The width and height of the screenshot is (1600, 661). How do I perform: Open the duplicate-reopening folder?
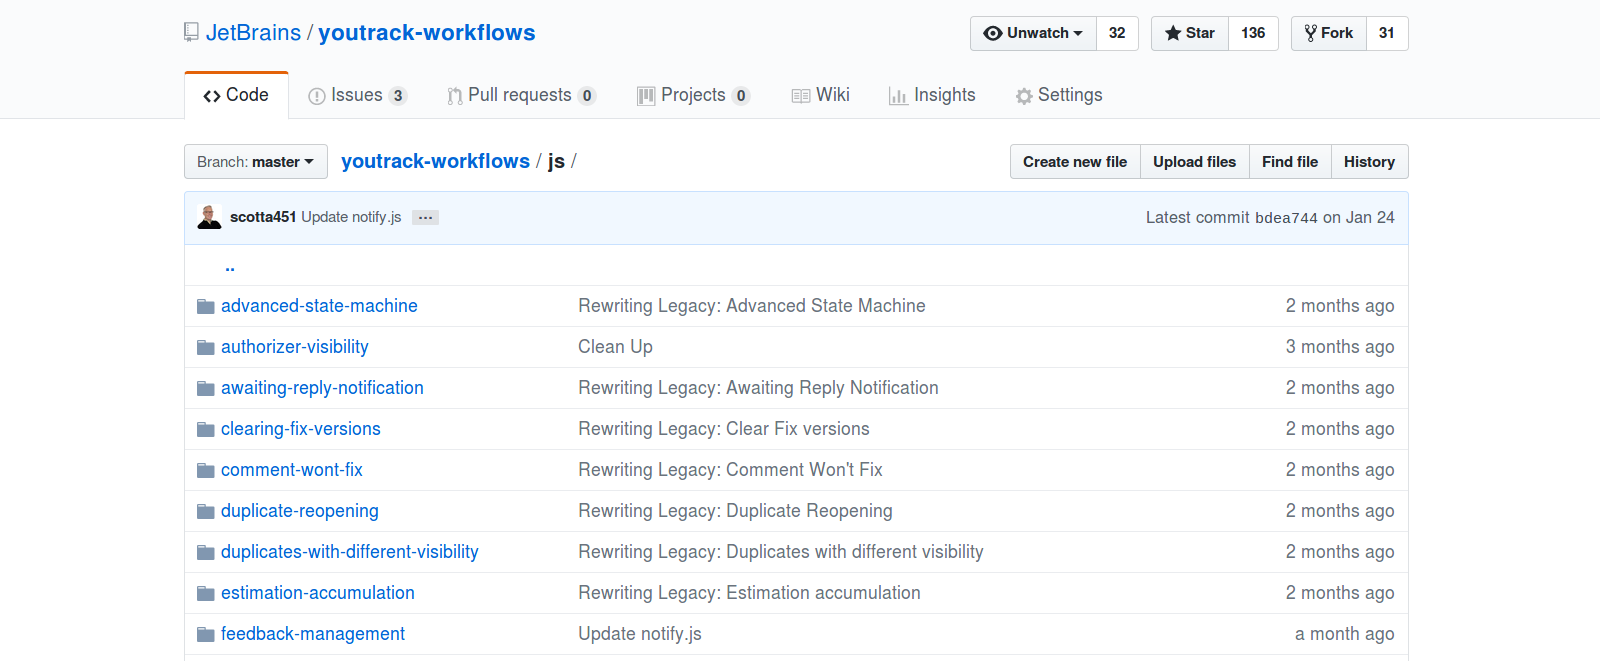[300, 511]
